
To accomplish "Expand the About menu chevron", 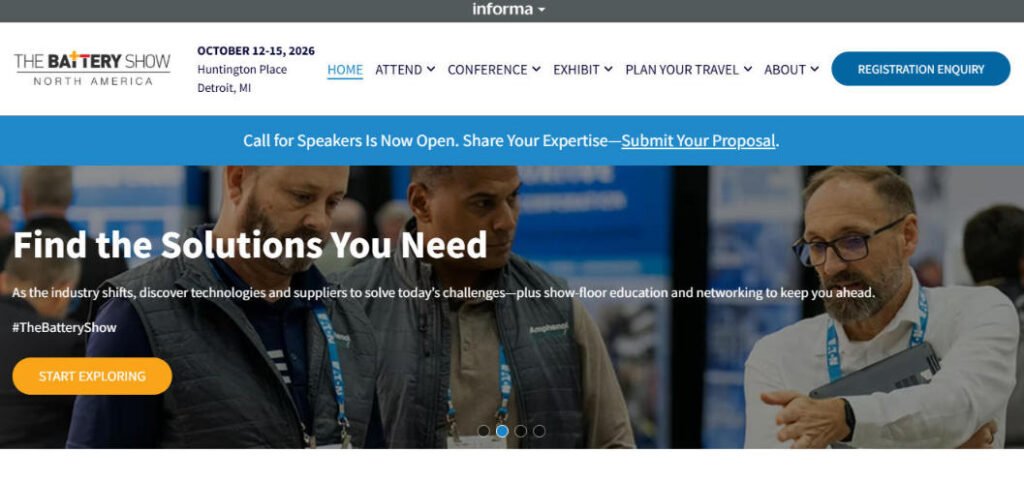I will click(814, 69).
